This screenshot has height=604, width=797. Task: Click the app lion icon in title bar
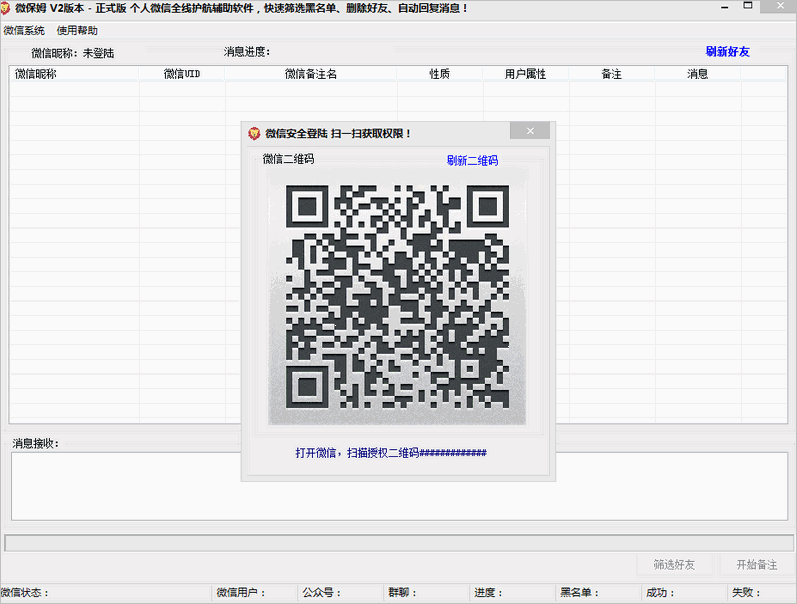[5, 8]
